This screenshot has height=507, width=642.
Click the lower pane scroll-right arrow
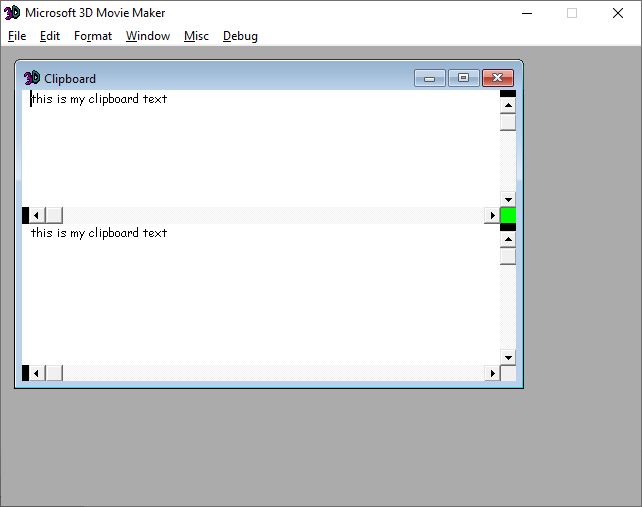(x=493, y=373)
